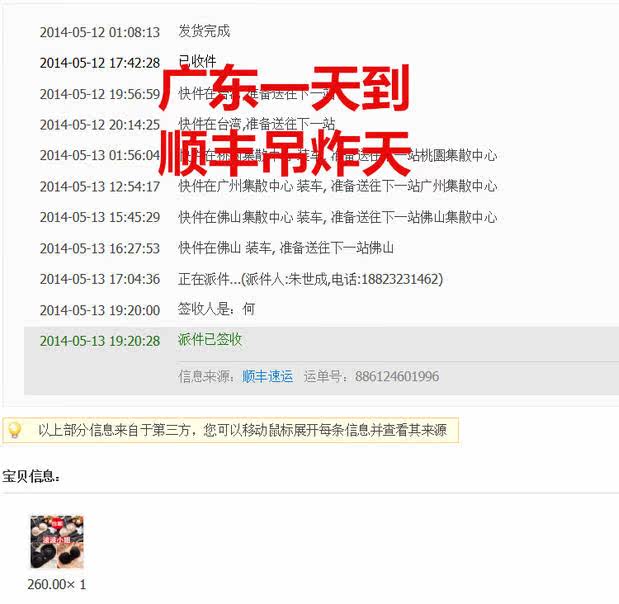This screenshot has height=604, width=619.
Task: Click the 260.00× 1 price label
Action: [x=57, y=584]
